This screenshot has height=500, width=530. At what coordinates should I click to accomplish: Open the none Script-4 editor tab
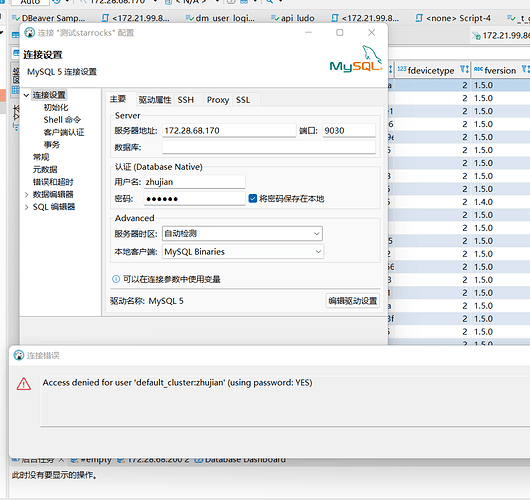(x=453, y=18)
